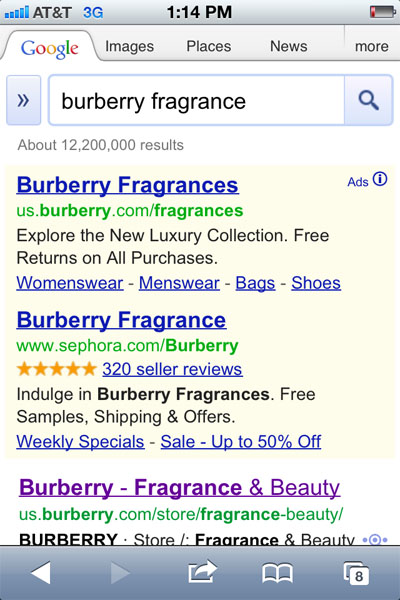Open Burberry - Fragrance & Beauty result

pyautogui.click(x=180, y=488)
